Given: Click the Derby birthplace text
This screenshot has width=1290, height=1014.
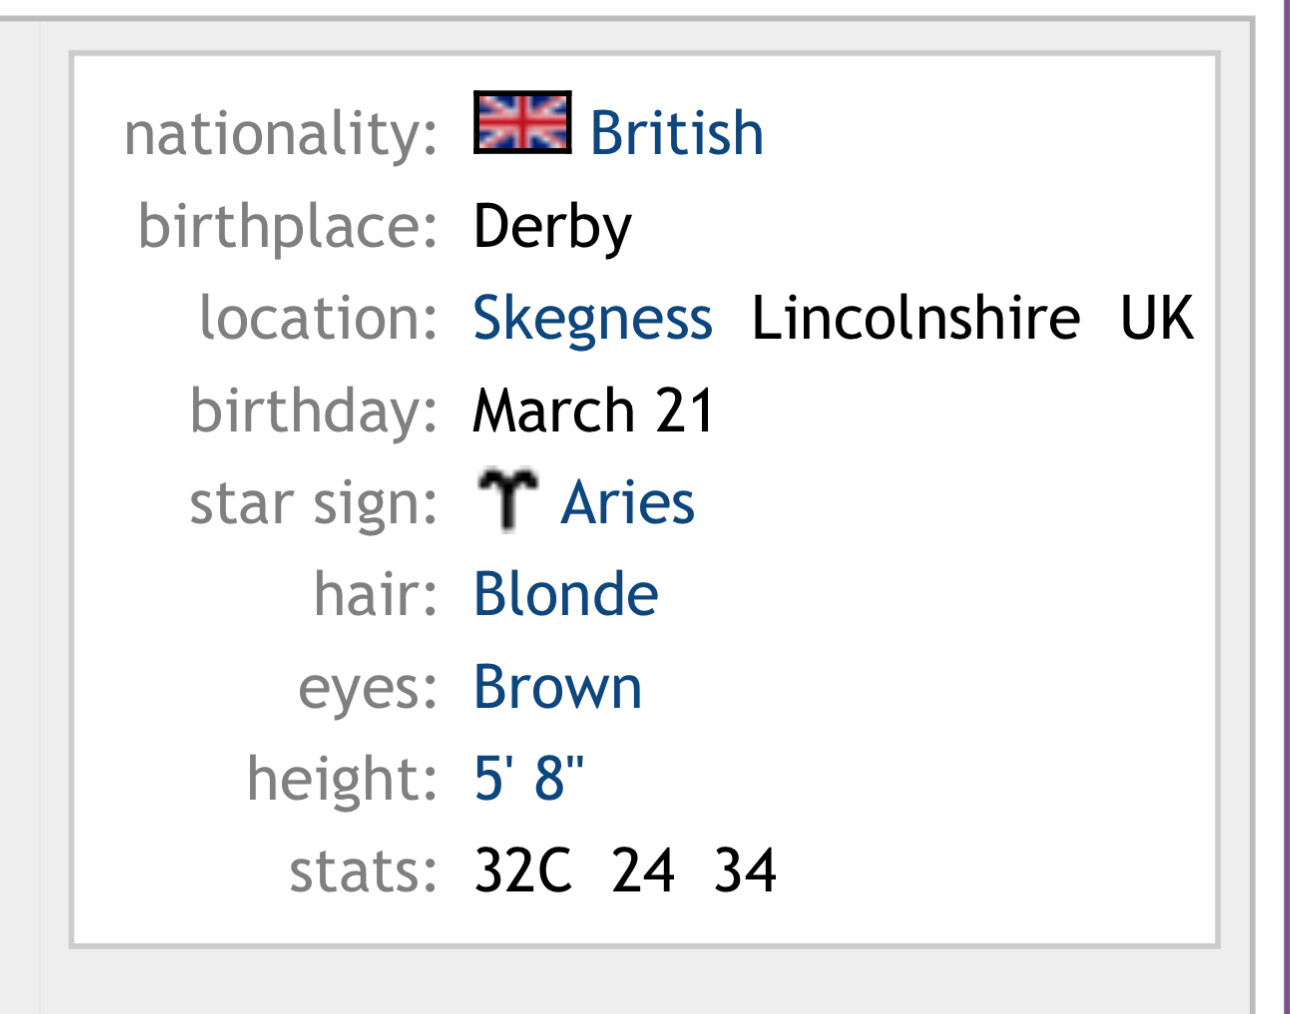Looking at the screenshot, I should (x=552, y=227).
